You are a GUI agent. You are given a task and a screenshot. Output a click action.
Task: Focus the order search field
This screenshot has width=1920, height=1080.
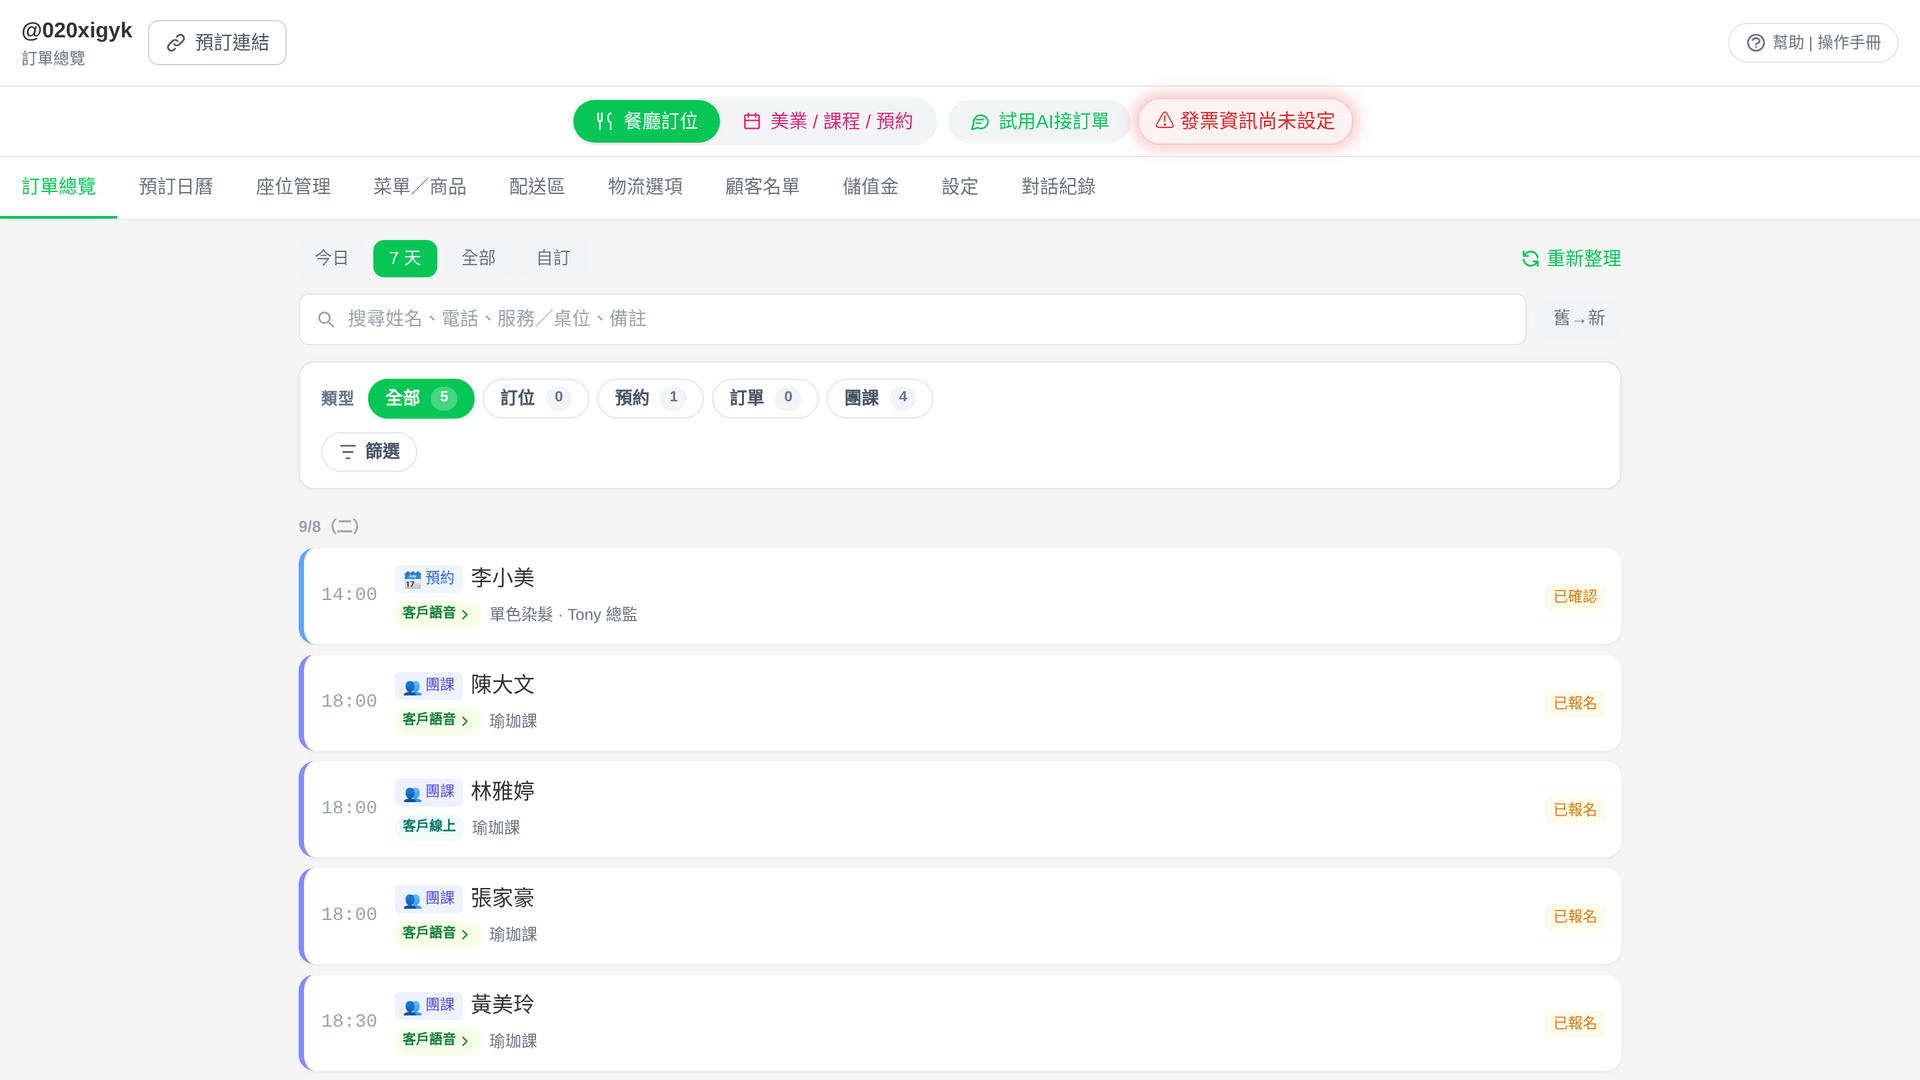912,319
